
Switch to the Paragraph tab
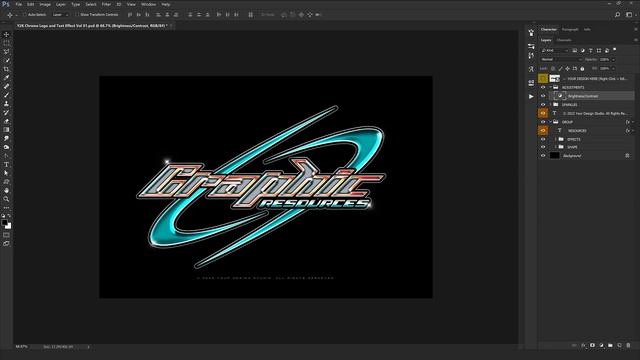570,29
